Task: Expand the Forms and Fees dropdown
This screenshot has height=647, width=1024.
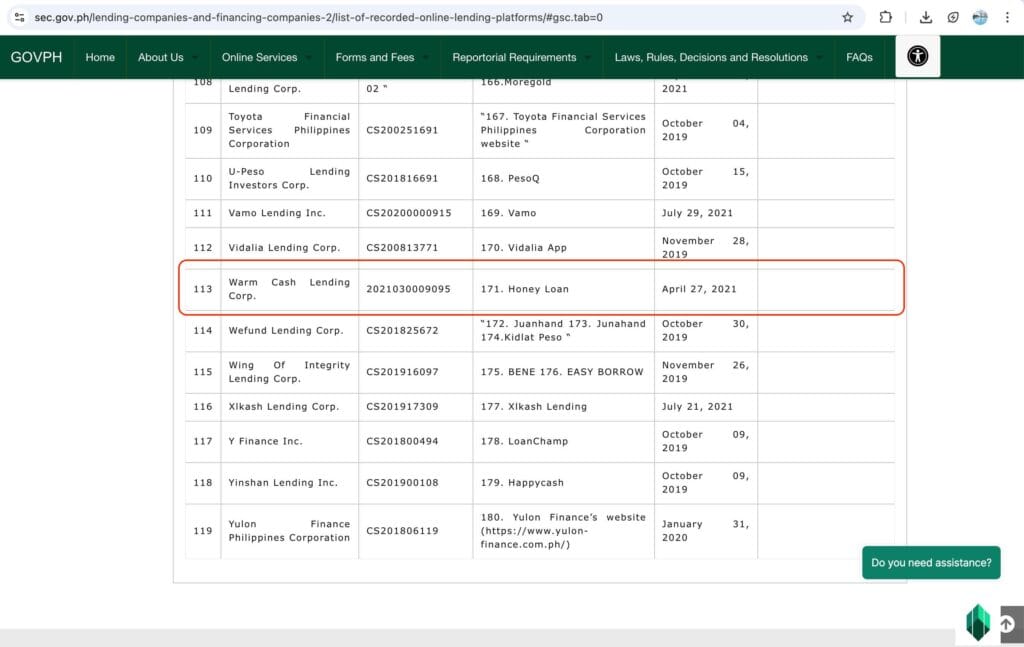Action: [x=374, y=57]
